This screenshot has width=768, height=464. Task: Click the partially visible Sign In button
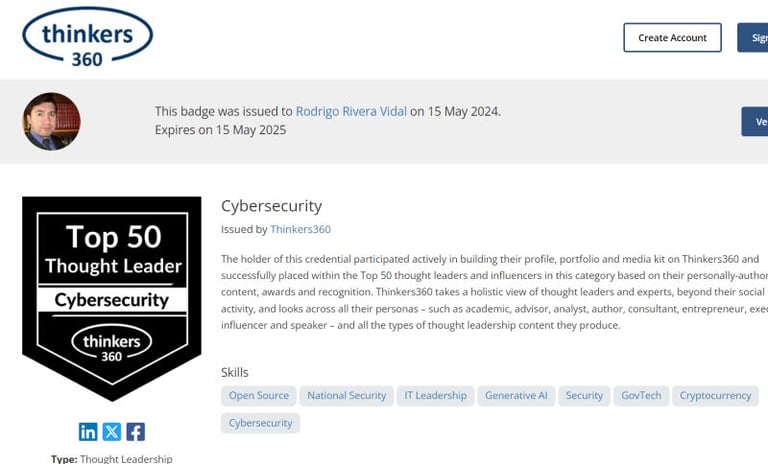(754, 38)
